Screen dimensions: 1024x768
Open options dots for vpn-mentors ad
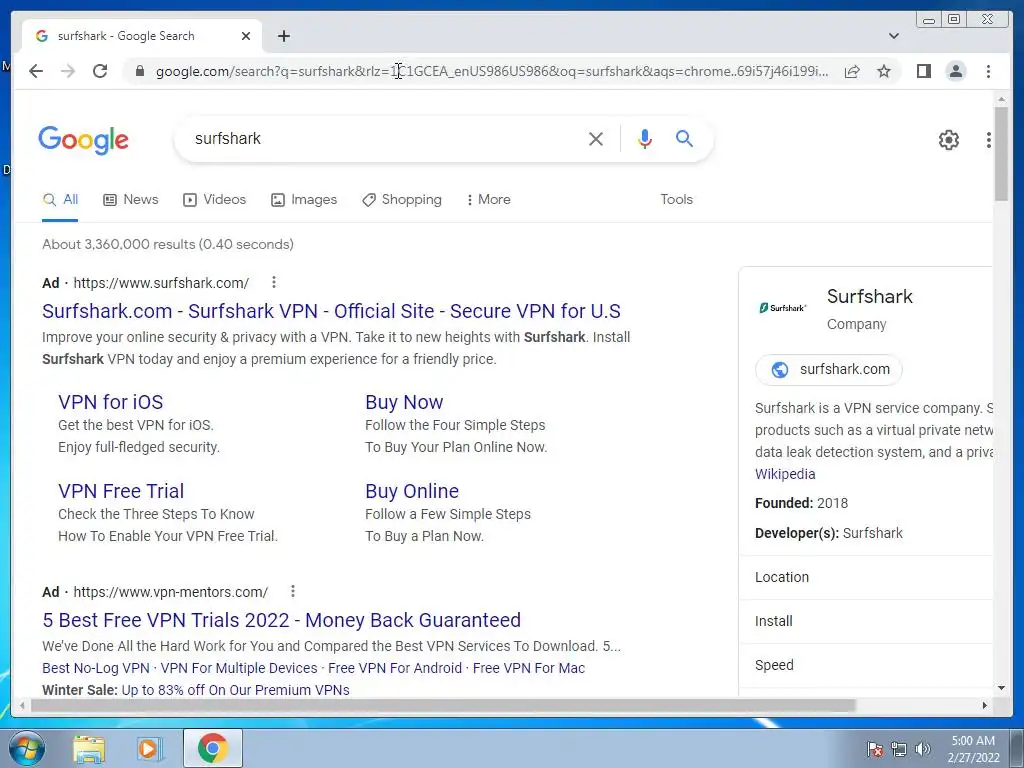(x=293, y=591)
